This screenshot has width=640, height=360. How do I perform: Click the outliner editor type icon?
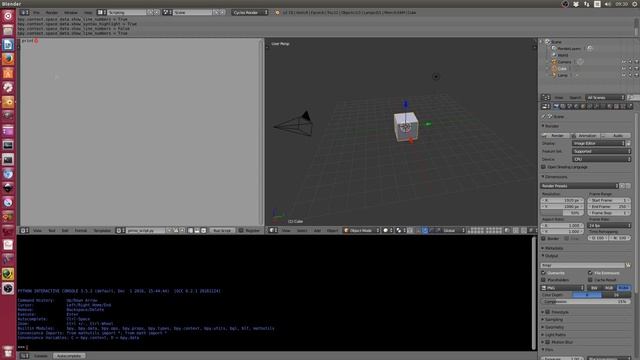pyautogui.click(x=545, y=98)
